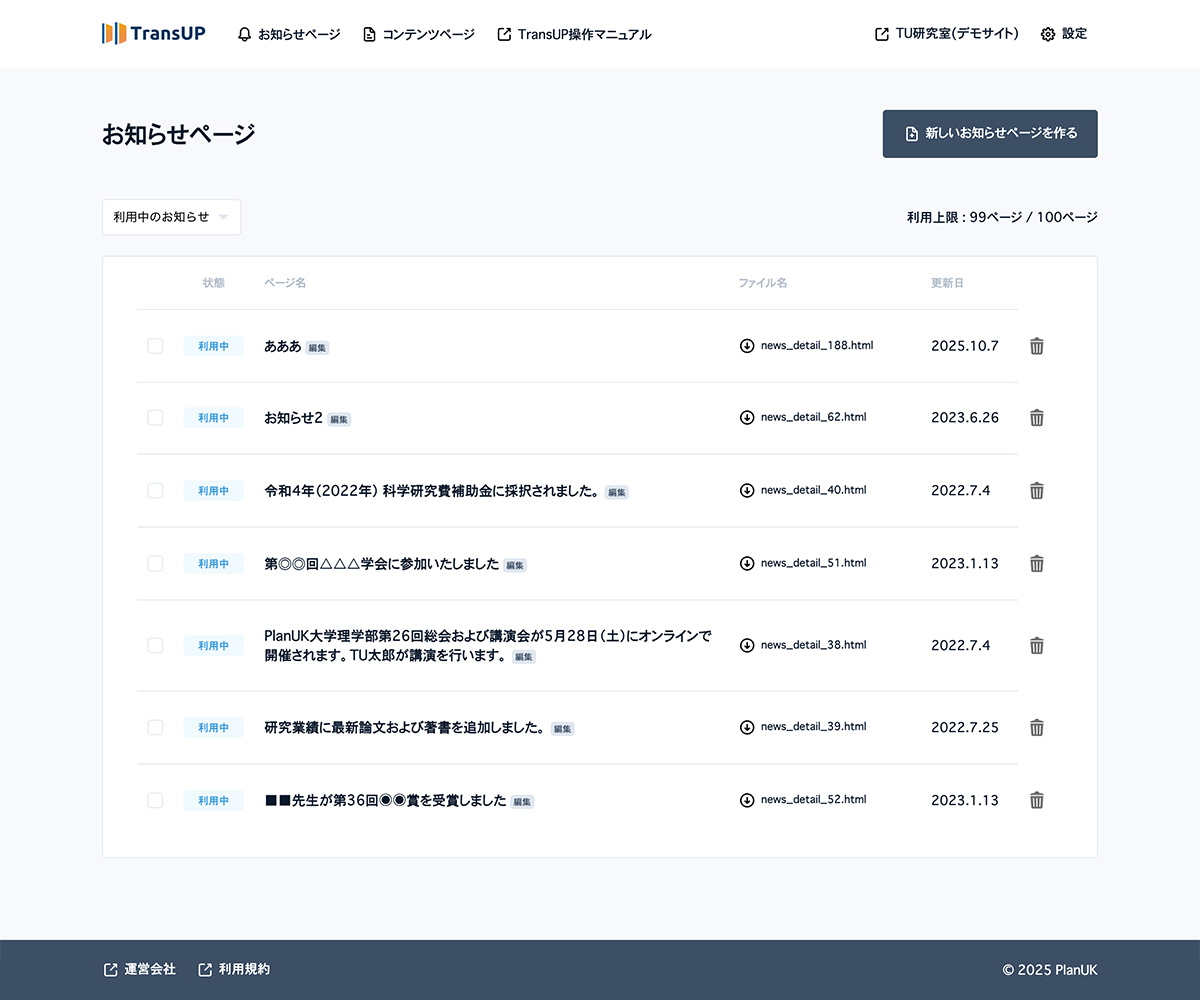This screenshot has width=1200, height=1000.
Task: Click download icon beside news_detail_51.html
Action: 747,563
